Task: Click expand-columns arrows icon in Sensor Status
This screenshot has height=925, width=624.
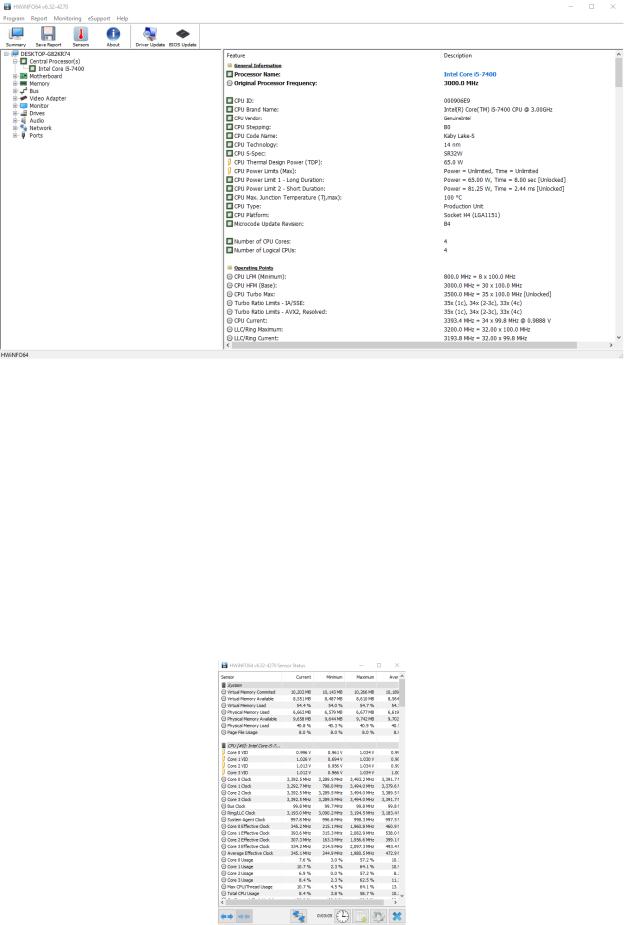Action: click(x=227, y=916)
